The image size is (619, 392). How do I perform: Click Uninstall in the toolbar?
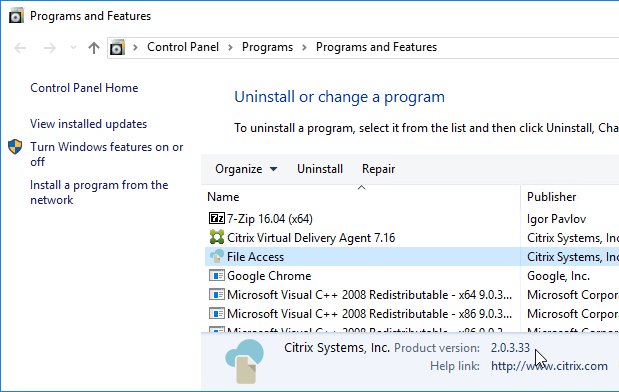320,169
